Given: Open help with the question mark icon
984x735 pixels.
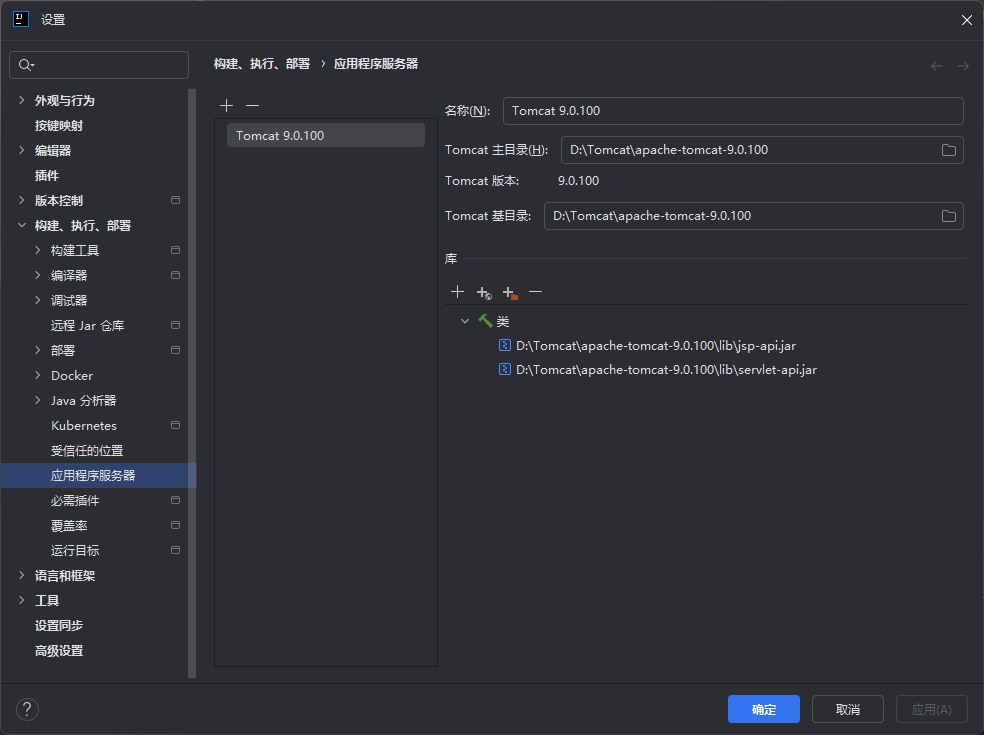Looking at the screenshot, I should pyautogui.click(x=27, y=710).
